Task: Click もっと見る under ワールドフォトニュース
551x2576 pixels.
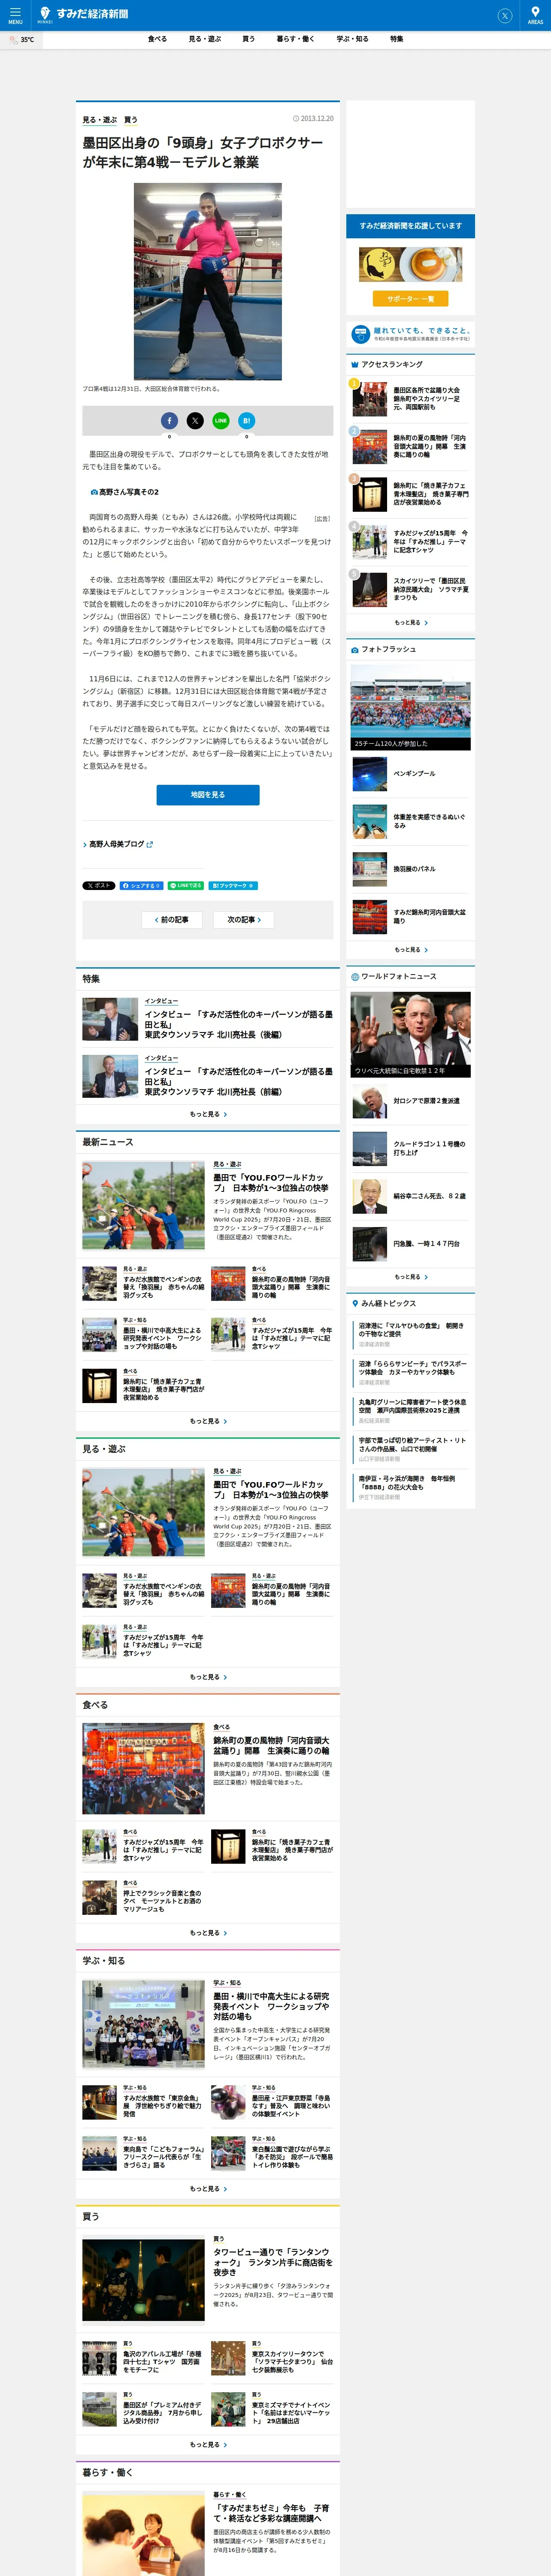Action: (410, 1276)
